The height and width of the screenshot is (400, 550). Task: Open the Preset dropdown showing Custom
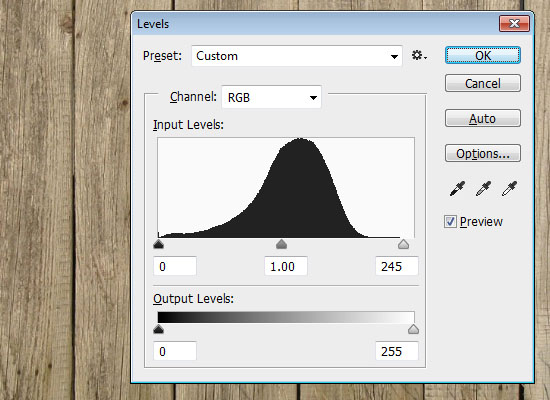pos(297,56)
